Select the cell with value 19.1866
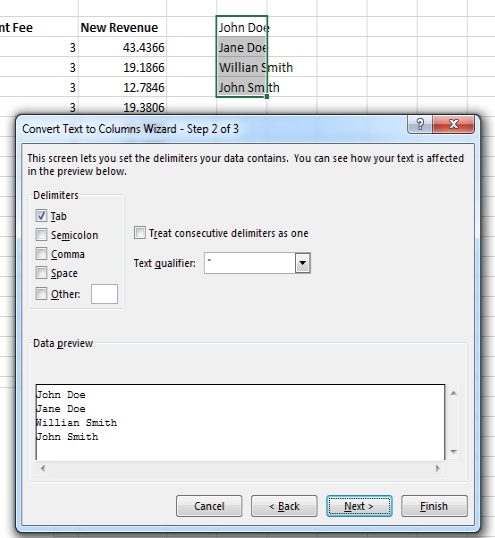495x538 pixels. point(122,67)
